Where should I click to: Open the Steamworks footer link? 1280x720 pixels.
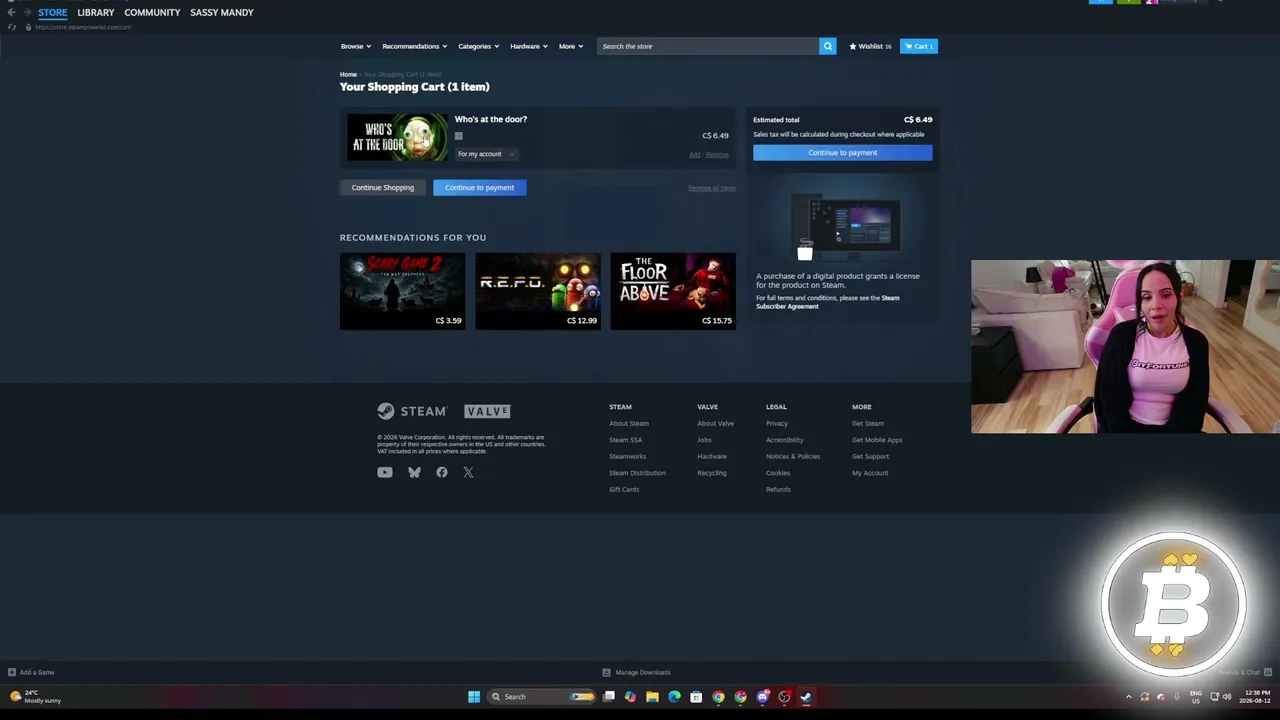coord(627,456)
